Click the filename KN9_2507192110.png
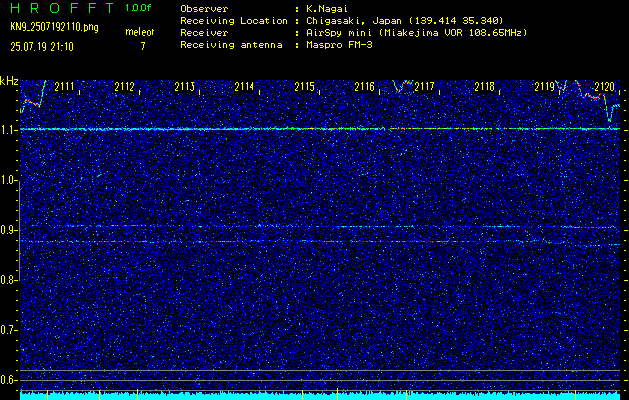The image size is (629, 400). point(54,27)
